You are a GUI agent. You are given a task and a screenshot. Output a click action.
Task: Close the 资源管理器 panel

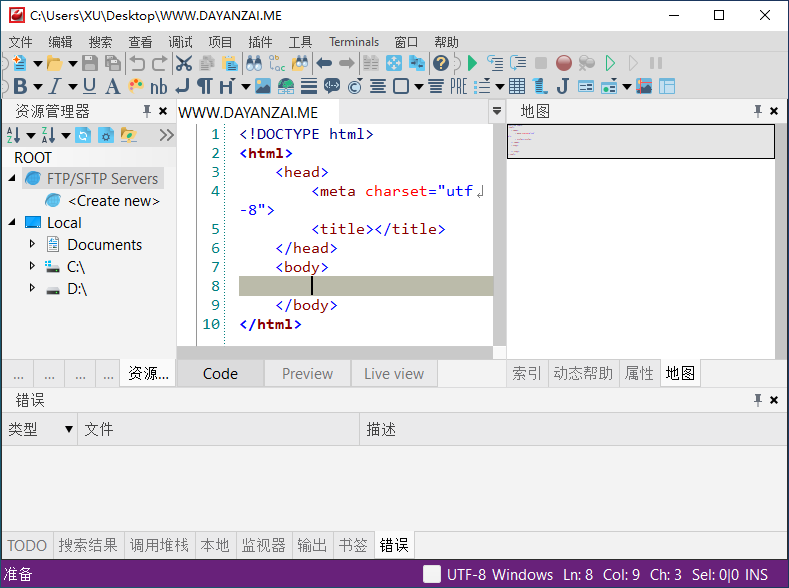pos(163,111)
